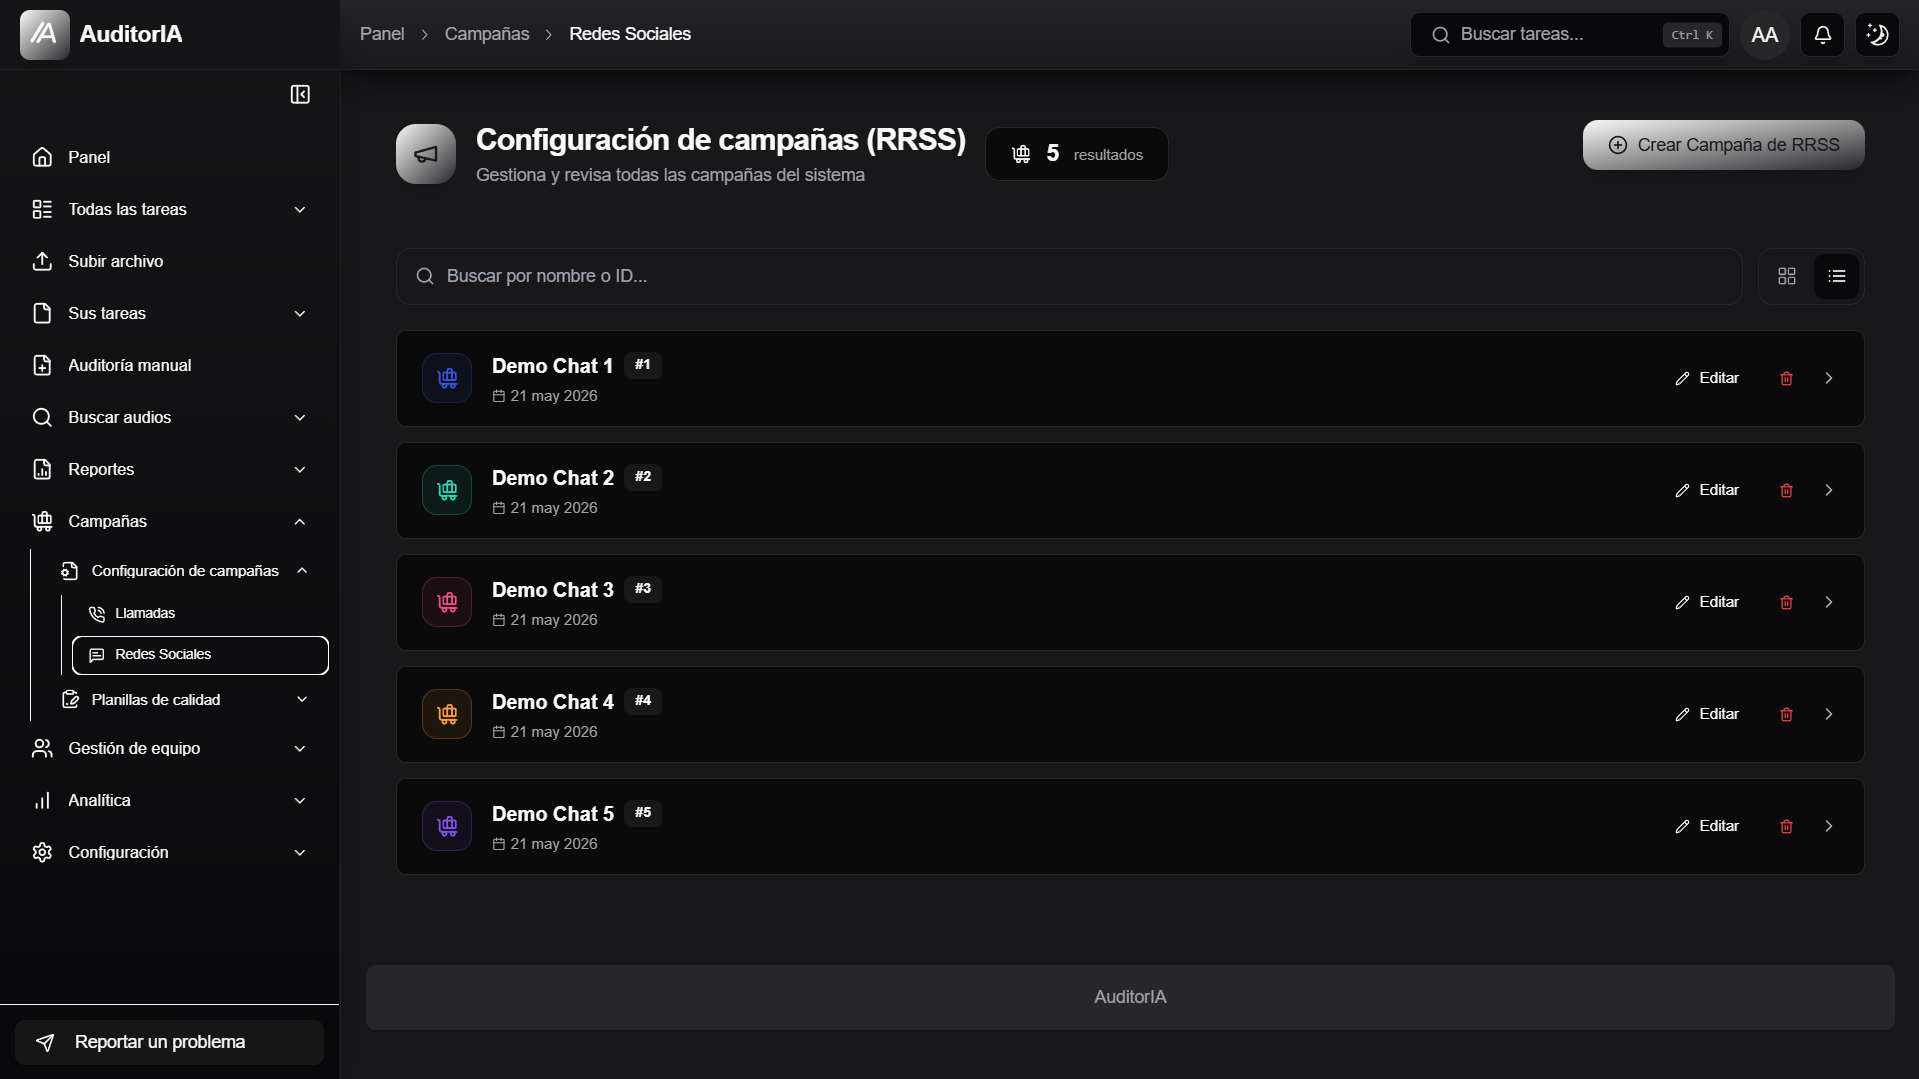The width and height of the screenshot is (1919, 1079).
Task: Expand Configuración menu
Action: click(x=169, y=852)
